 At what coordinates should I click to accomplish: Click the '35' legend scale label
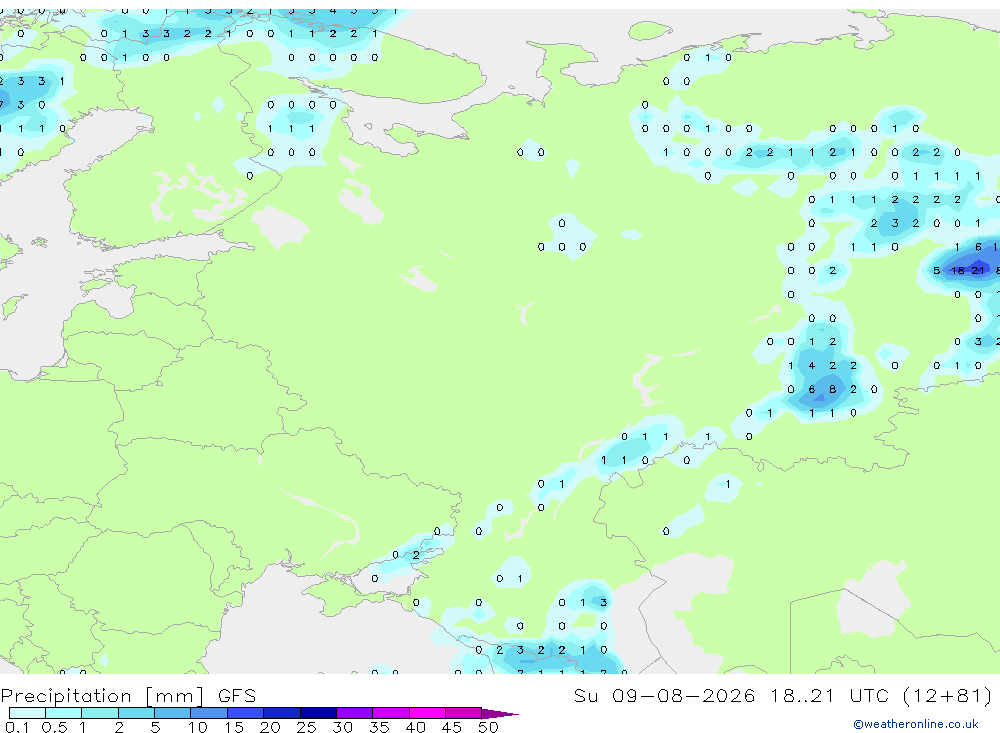pyautogui.click(x=379, y=727)
